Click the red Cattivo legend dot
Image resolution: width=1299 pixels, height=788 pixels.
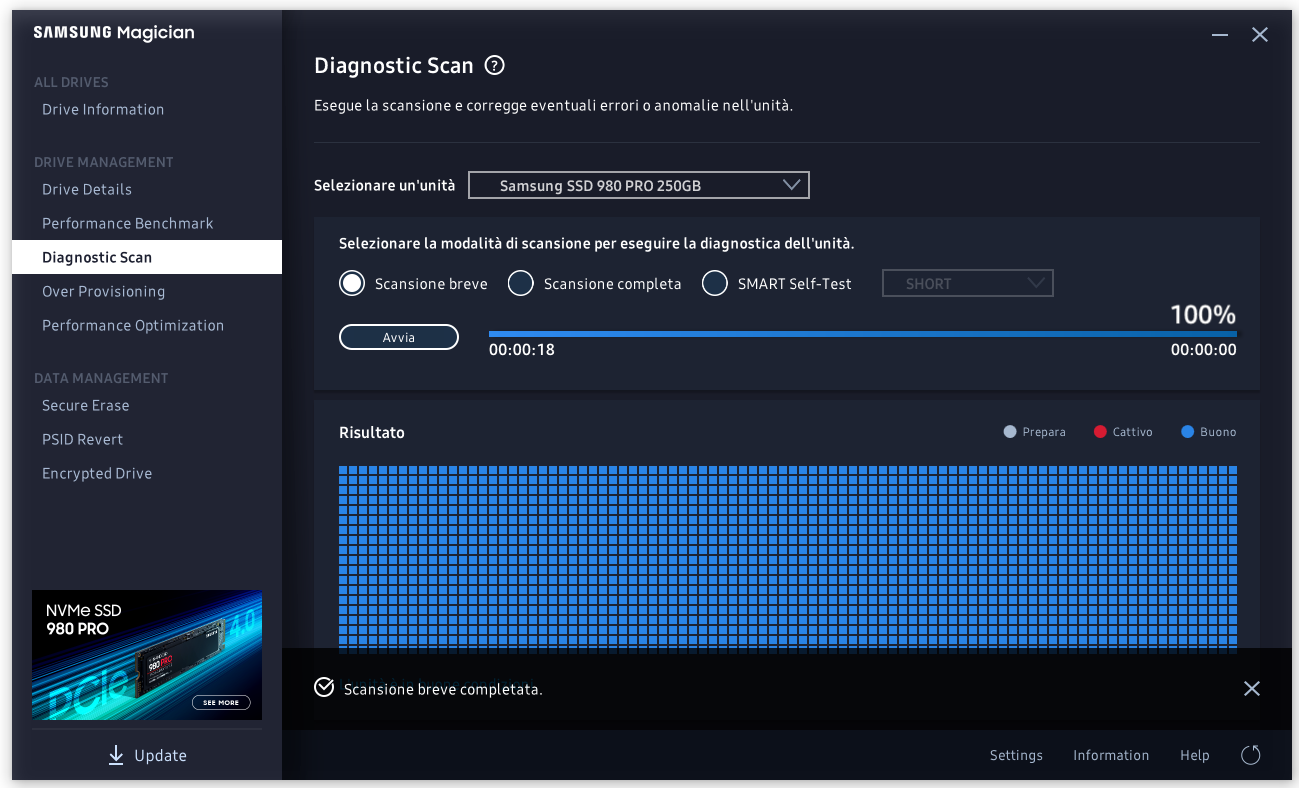click(x=1100, y=432)
